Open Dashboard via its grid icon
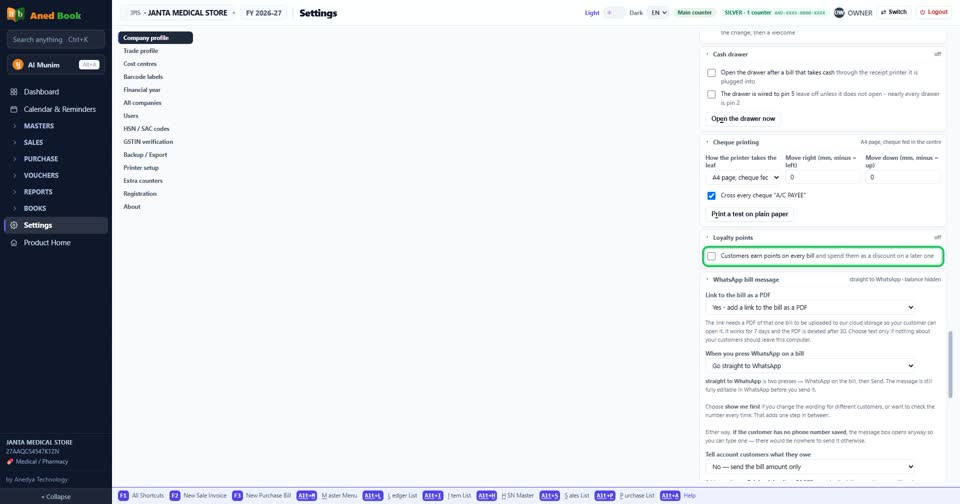 [13, 92]
